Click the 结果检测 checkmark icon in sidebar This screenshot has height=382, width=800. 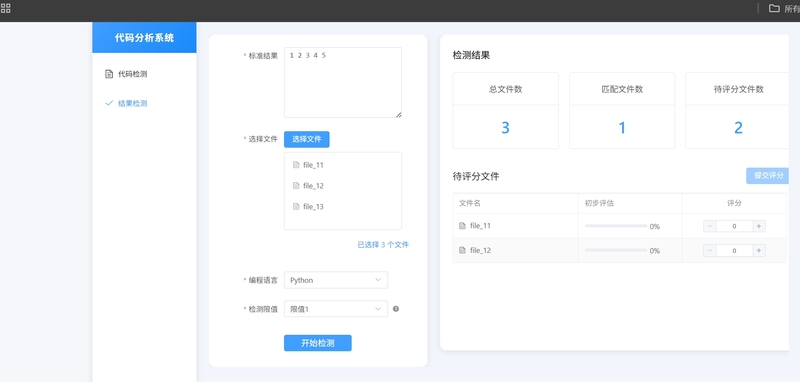109,103
